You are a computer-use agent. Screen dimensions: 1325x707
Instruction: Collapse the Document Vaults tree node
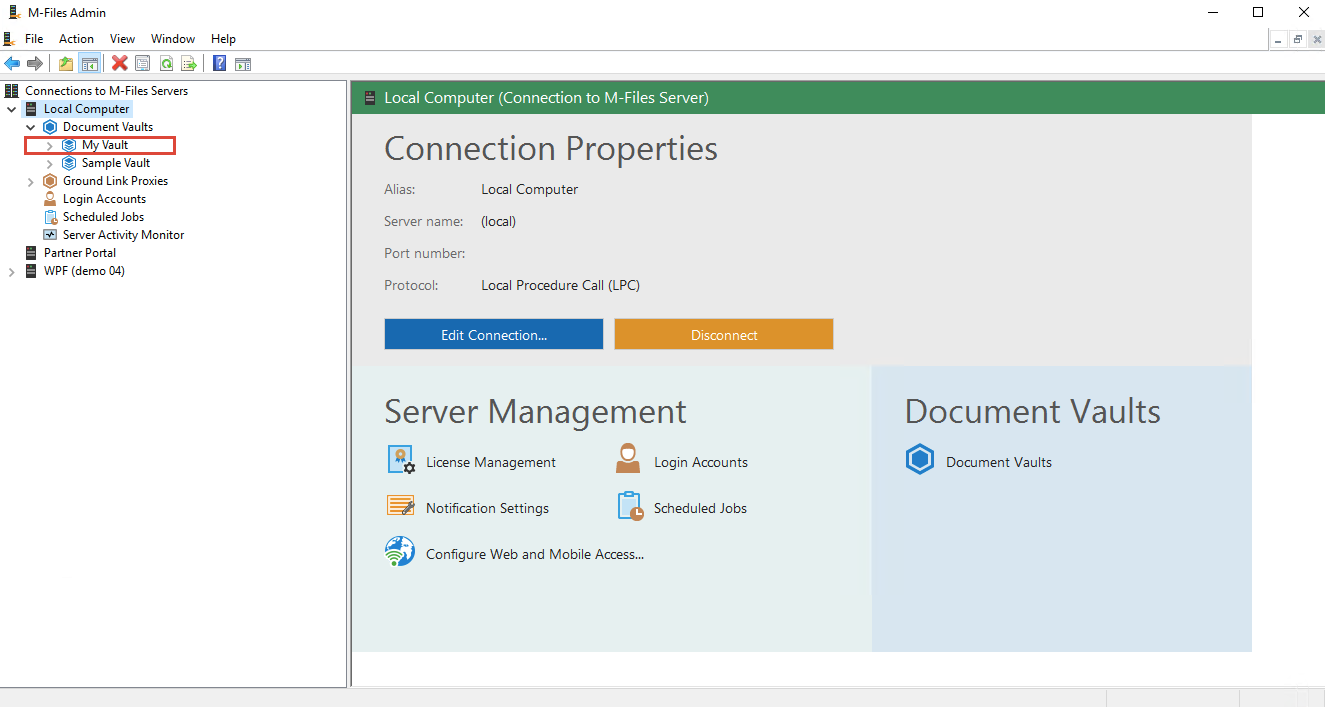31,128
